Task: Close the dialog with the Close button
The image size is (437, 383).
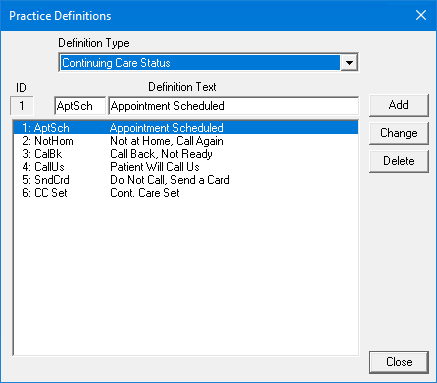Action: point(399,362)
